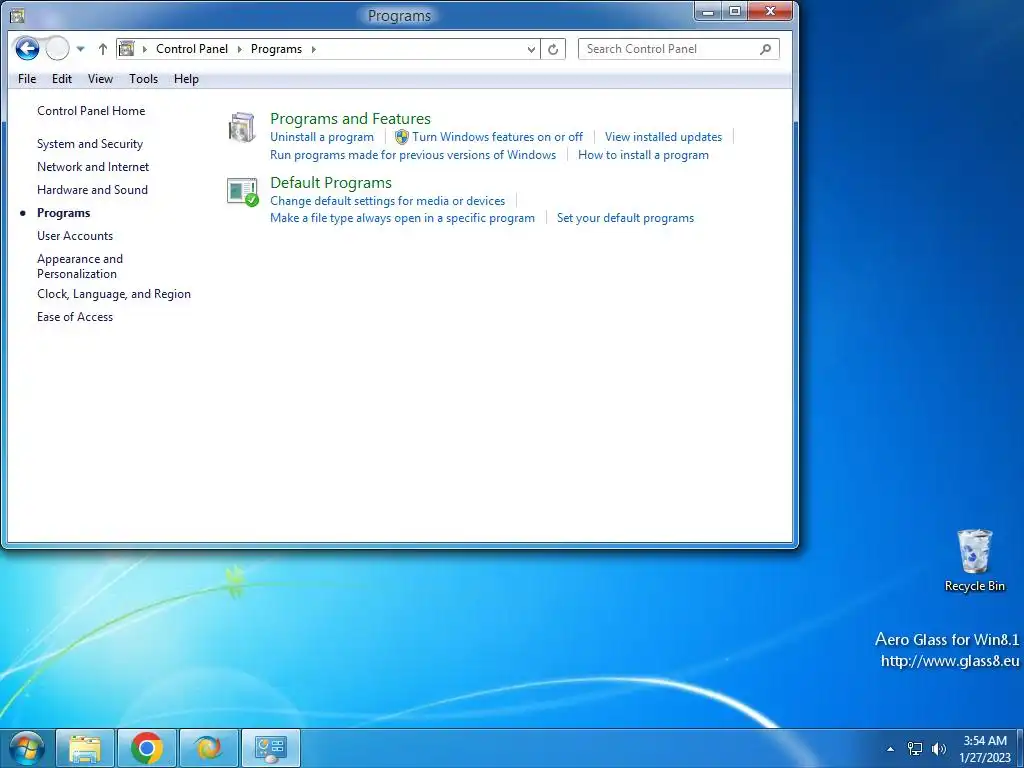The image size is (1024, 768).
Task: Close the Programs window
Action: 770,11
